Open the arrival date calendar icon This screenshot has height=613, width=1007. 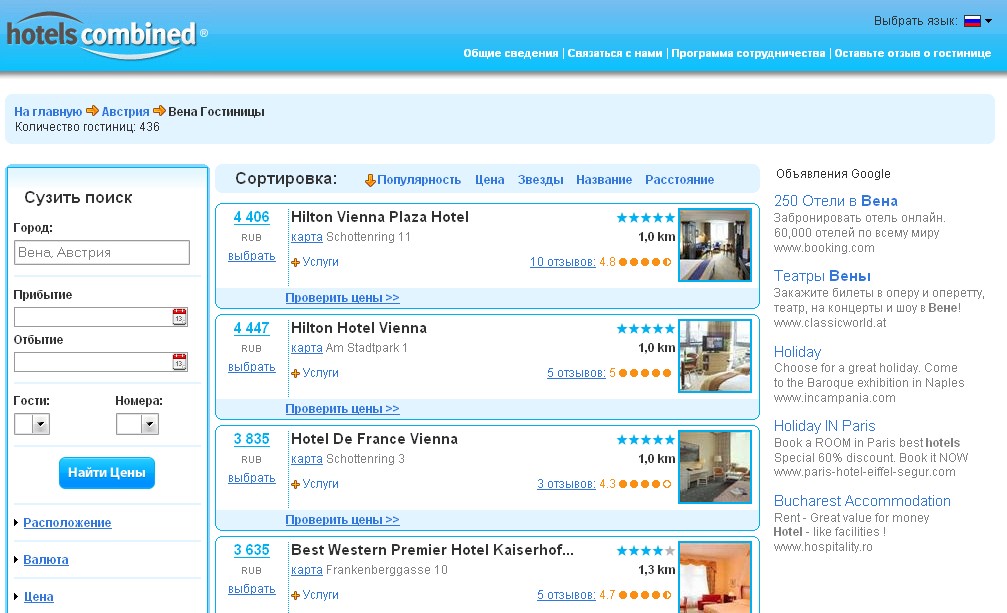tap(180, 316)
